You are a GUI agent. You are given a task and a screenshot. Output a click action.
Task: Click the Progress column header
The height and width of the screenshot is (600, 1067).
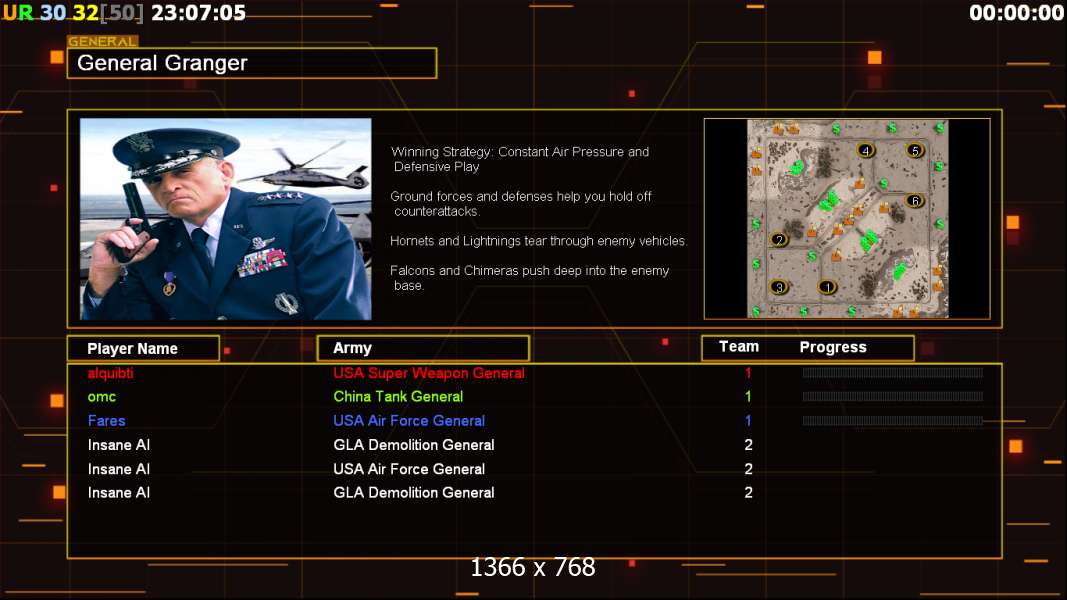pos(833,347)
